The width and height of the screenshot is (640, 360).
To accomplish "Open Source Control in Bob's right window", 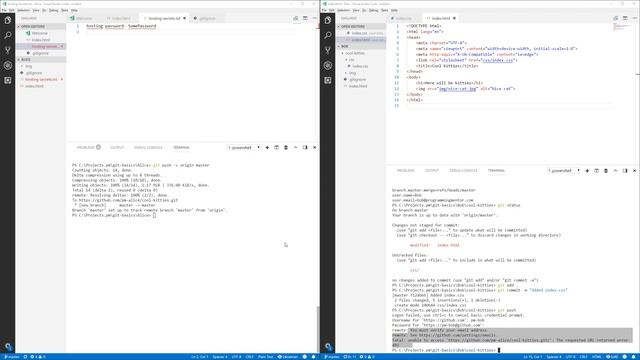I will [328, 50].
